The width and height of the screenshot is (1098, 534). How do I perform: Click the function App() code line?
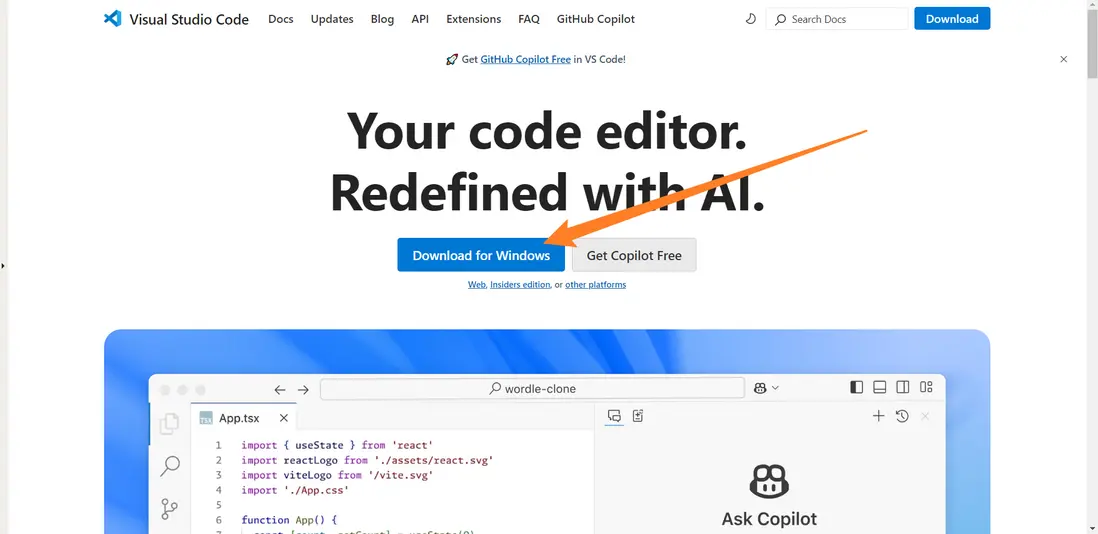[x=289, y=520]
